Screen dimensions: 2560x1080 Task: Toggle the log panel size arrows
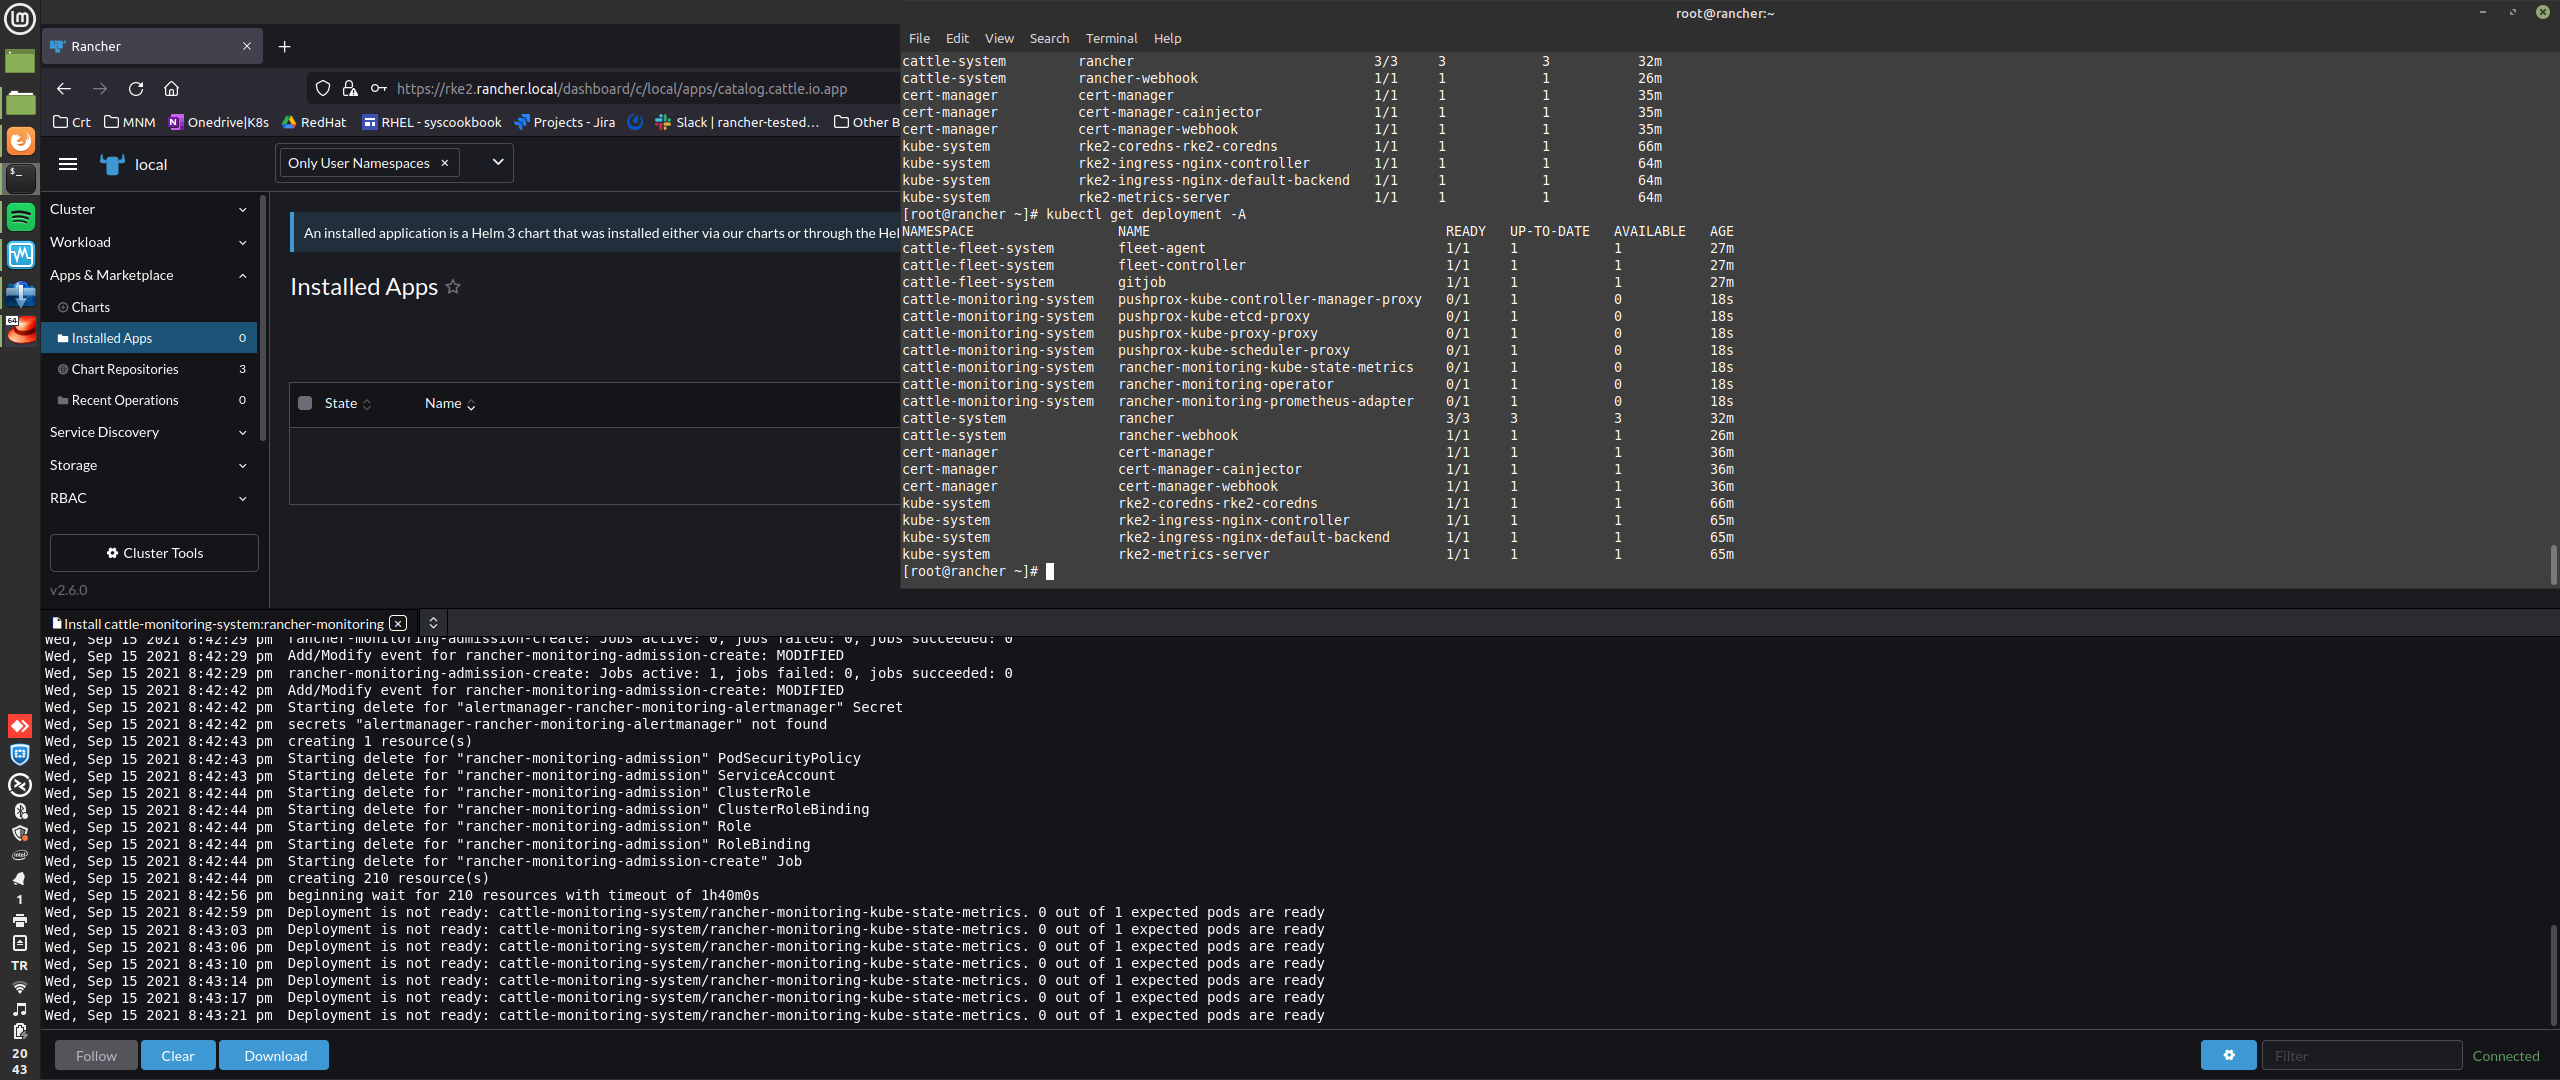pos(433,623)
